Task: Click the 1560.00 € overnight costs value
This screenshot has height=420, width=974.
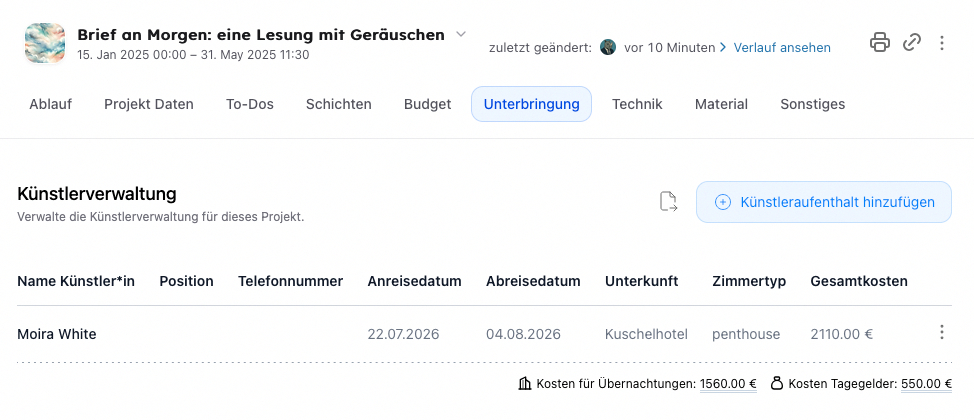Action: click(x=728, y=384)
